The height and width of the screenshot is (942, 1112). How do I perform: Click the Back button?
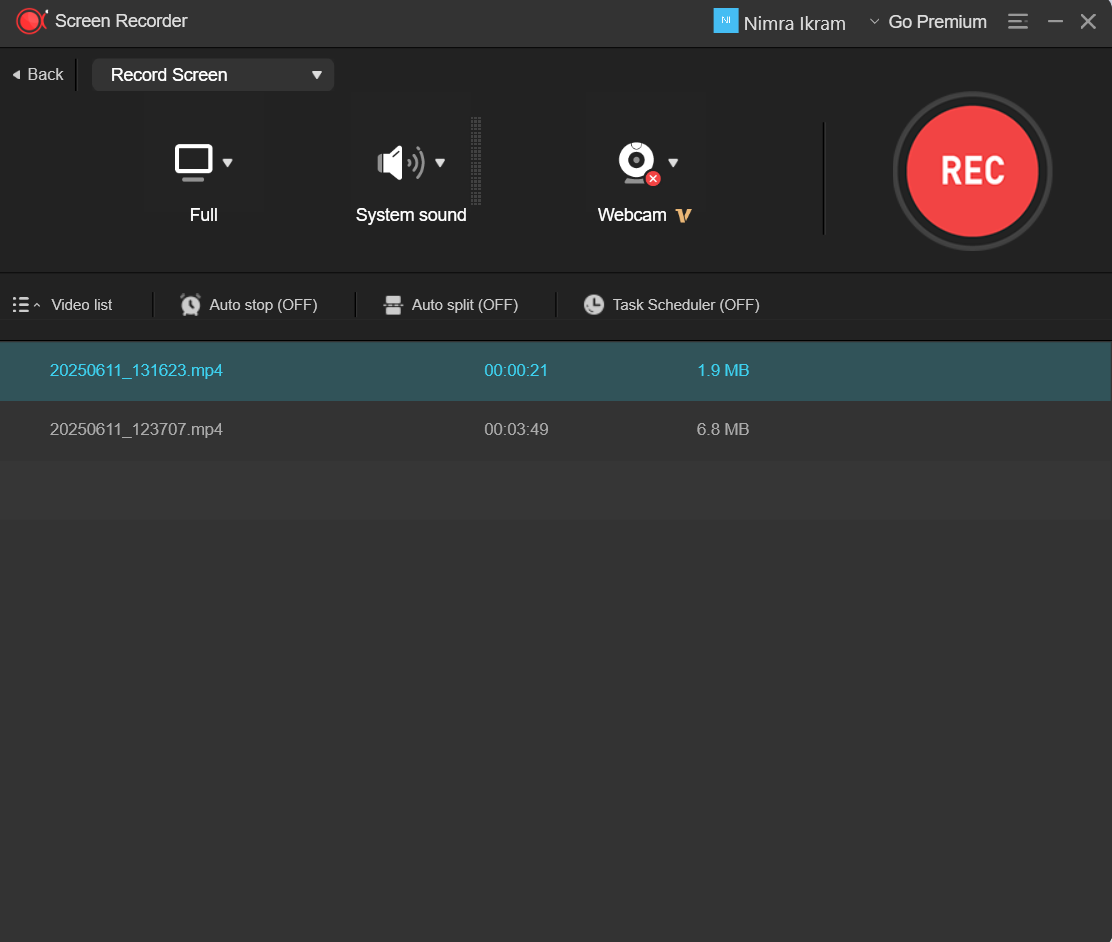tap(38, 75)
